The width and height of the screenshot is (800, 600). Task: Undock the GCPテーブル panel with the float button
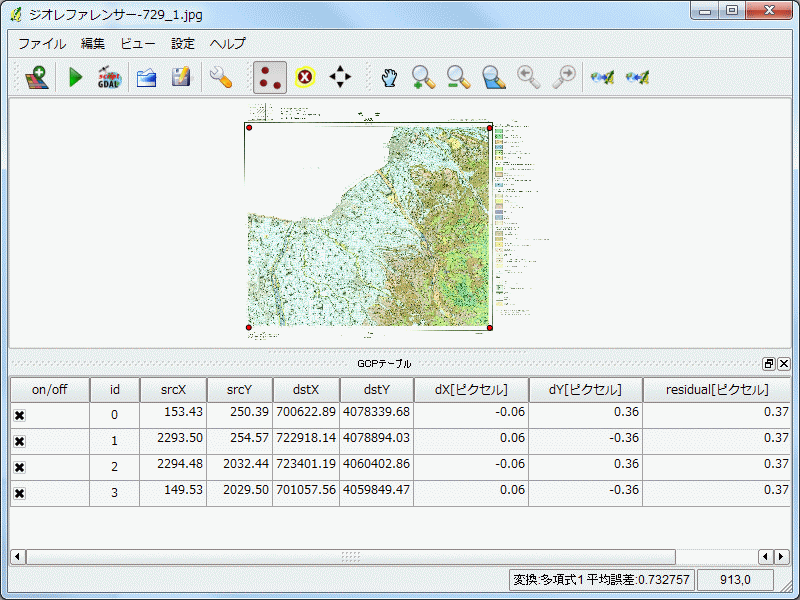pos(768,364)
